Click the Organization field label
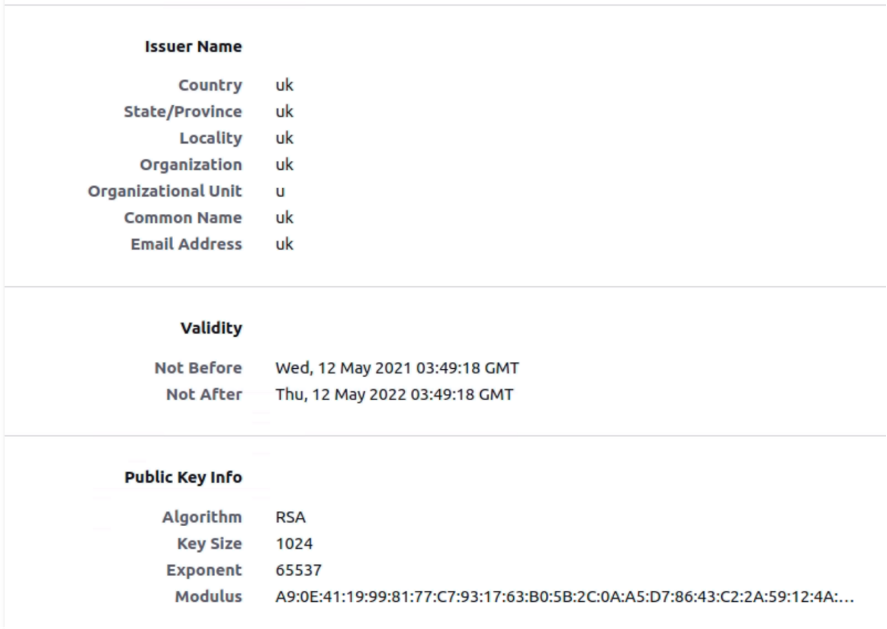The image size is (887, 629). (x=191, y=165)
